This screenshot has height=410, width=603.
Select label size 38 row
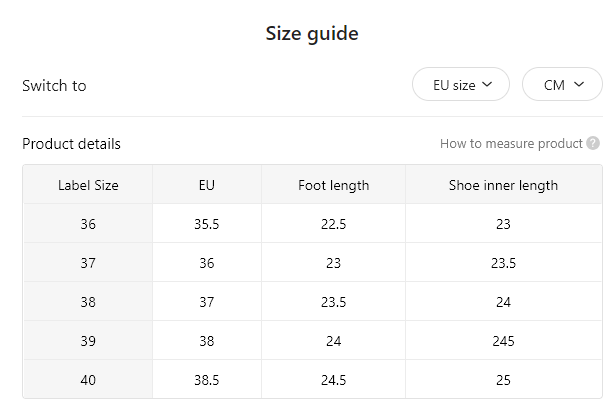click(312, 302)
